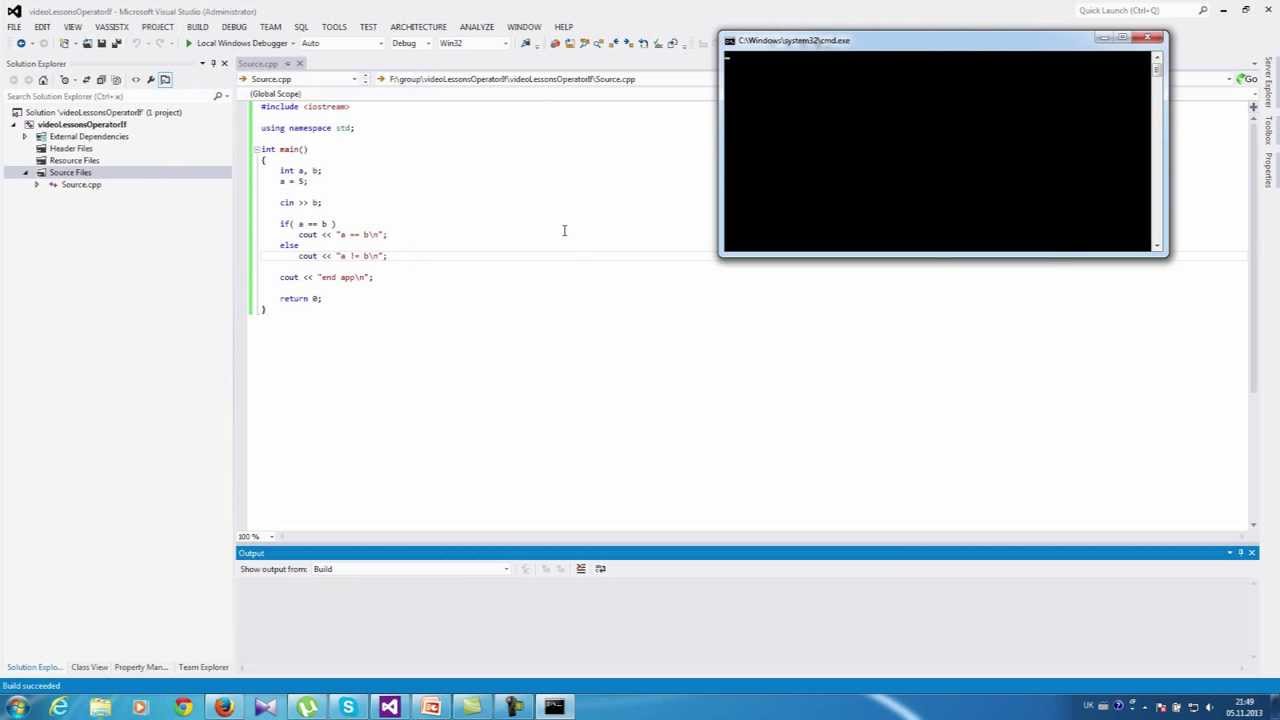Open Windows Explorer folder from the taskbar
Viewport: 1280px width, 720px height.
point(100,707)
